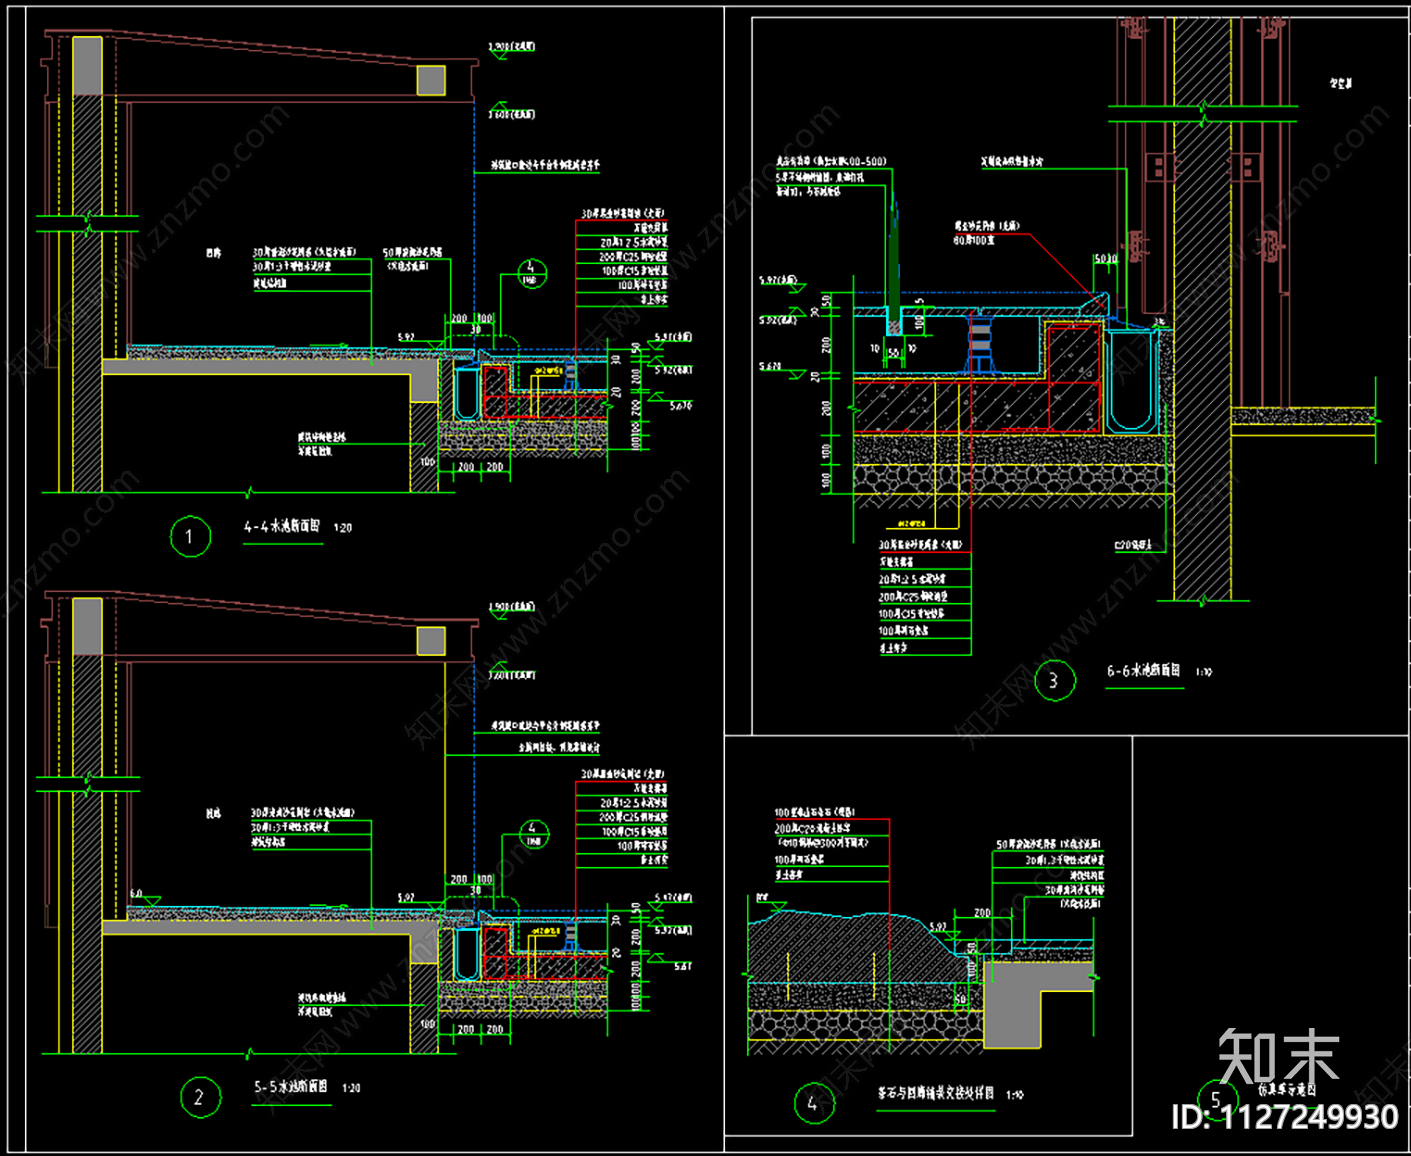This screenshot has height=1156, width=1411.
Task: Click the 1:10 scale text beside the 6-6 title
Action: click(x=1204, y=673)
